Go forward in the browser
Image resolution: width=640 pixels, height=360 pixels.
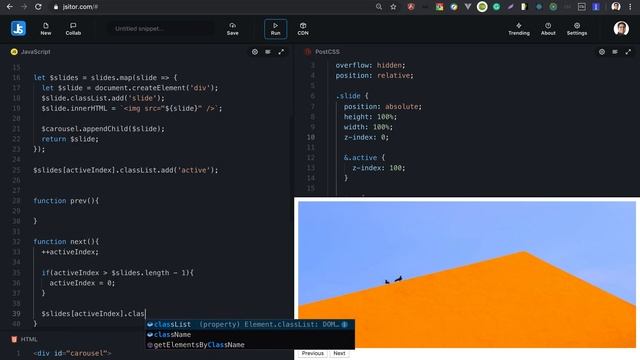[24, 7]
